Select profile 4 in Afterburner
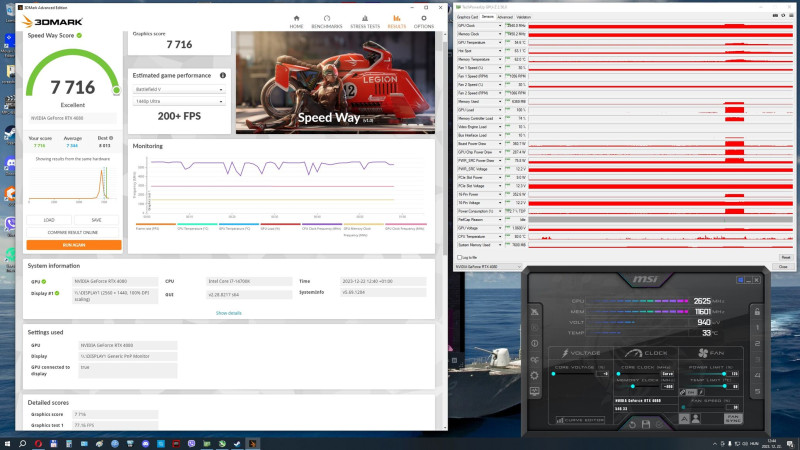 (x=757, y=376)
